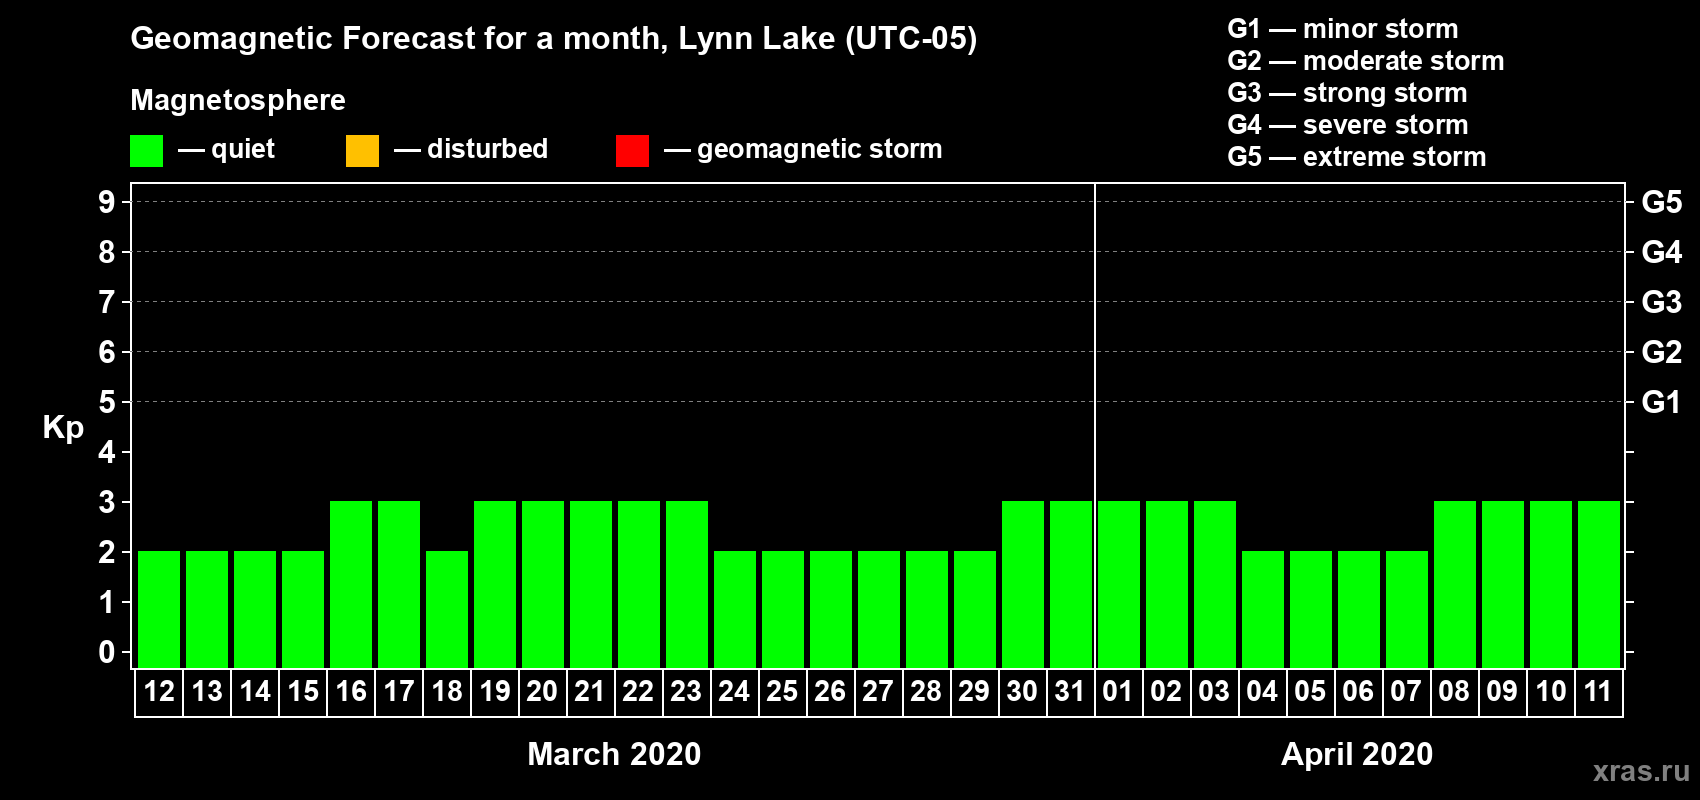
Task: Select the bar for March 16
Action: click(351, 584)
